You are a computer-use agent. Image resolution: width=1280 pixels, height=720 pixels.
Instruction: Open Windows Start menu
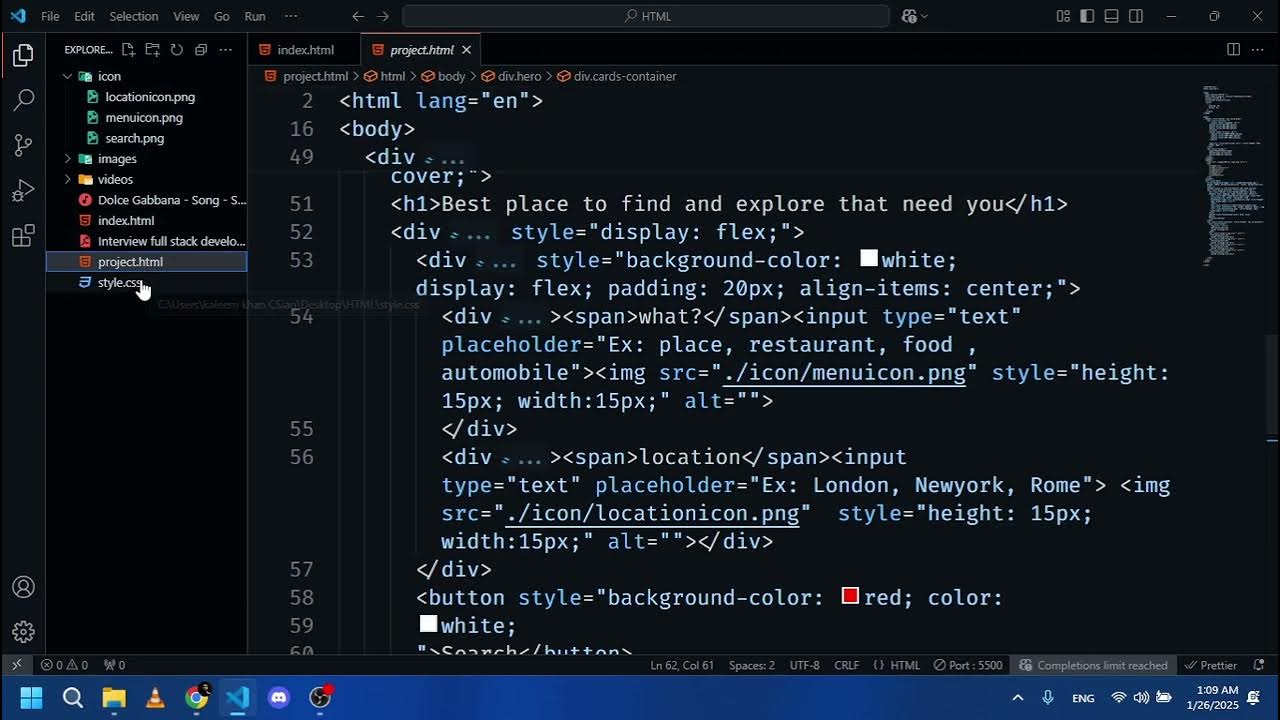(31, 697)
